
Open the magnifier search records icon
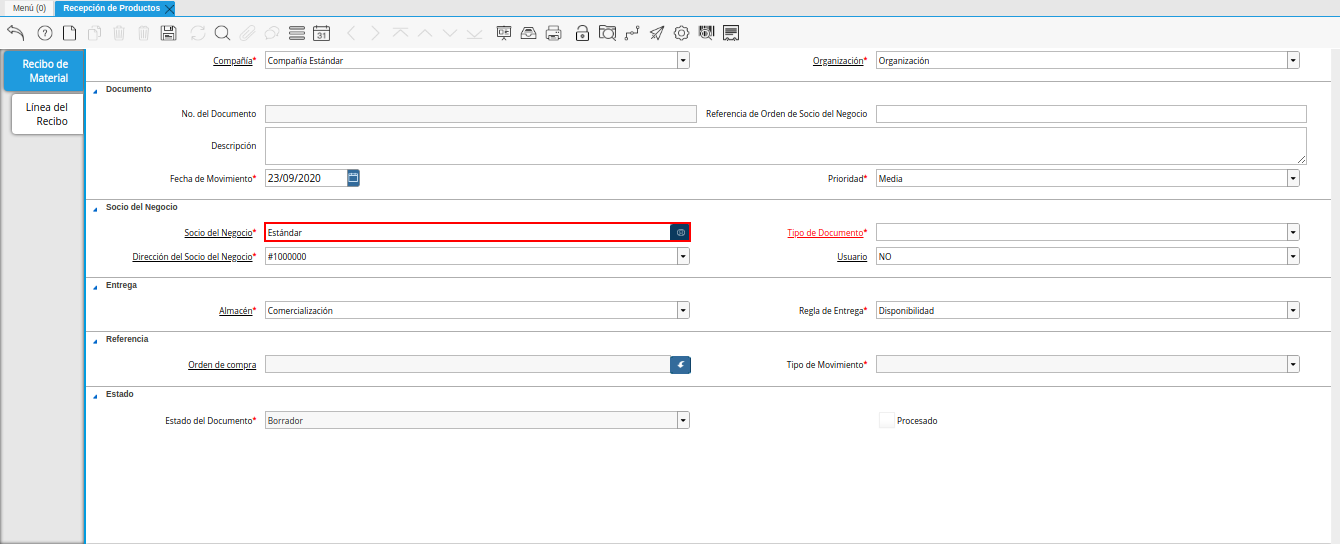222,33
